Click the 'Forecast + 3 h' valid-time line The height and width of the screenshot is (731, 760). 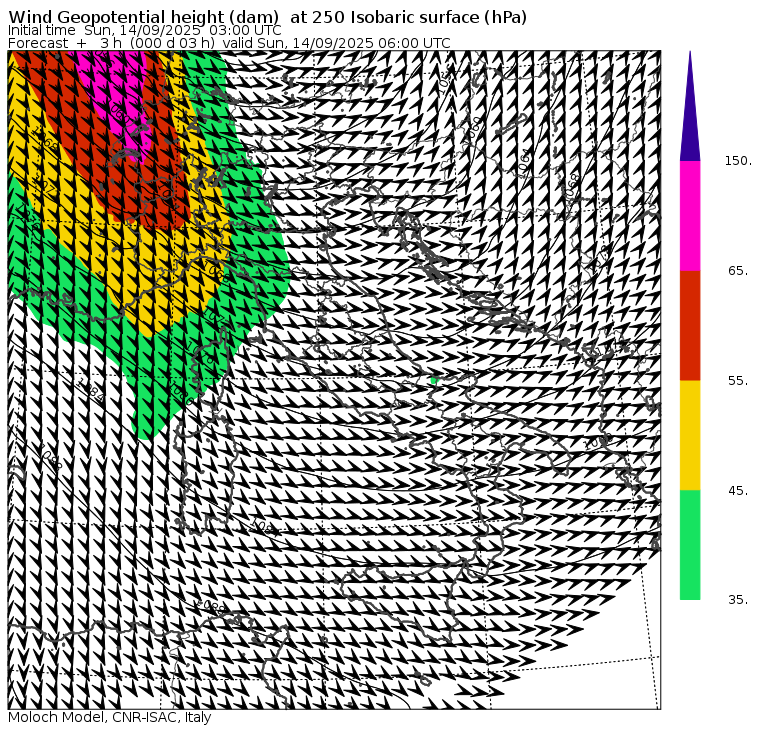click(229, 43)
